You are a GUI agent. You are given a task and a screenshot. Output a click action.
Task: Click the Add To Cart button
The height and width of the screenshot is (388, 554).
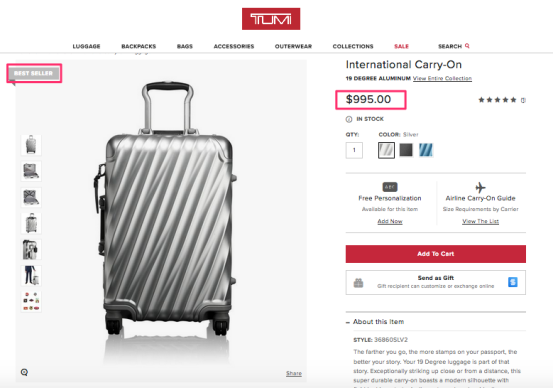coord(436,254)
